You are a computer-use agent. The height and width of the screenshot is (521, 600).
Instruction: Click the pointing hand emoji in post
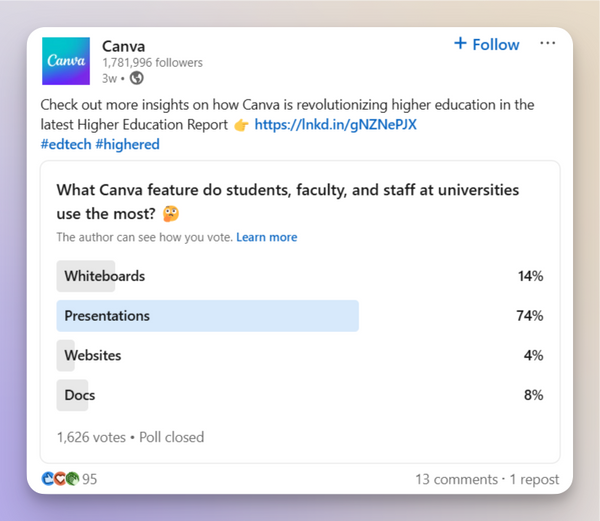(240, 125)
